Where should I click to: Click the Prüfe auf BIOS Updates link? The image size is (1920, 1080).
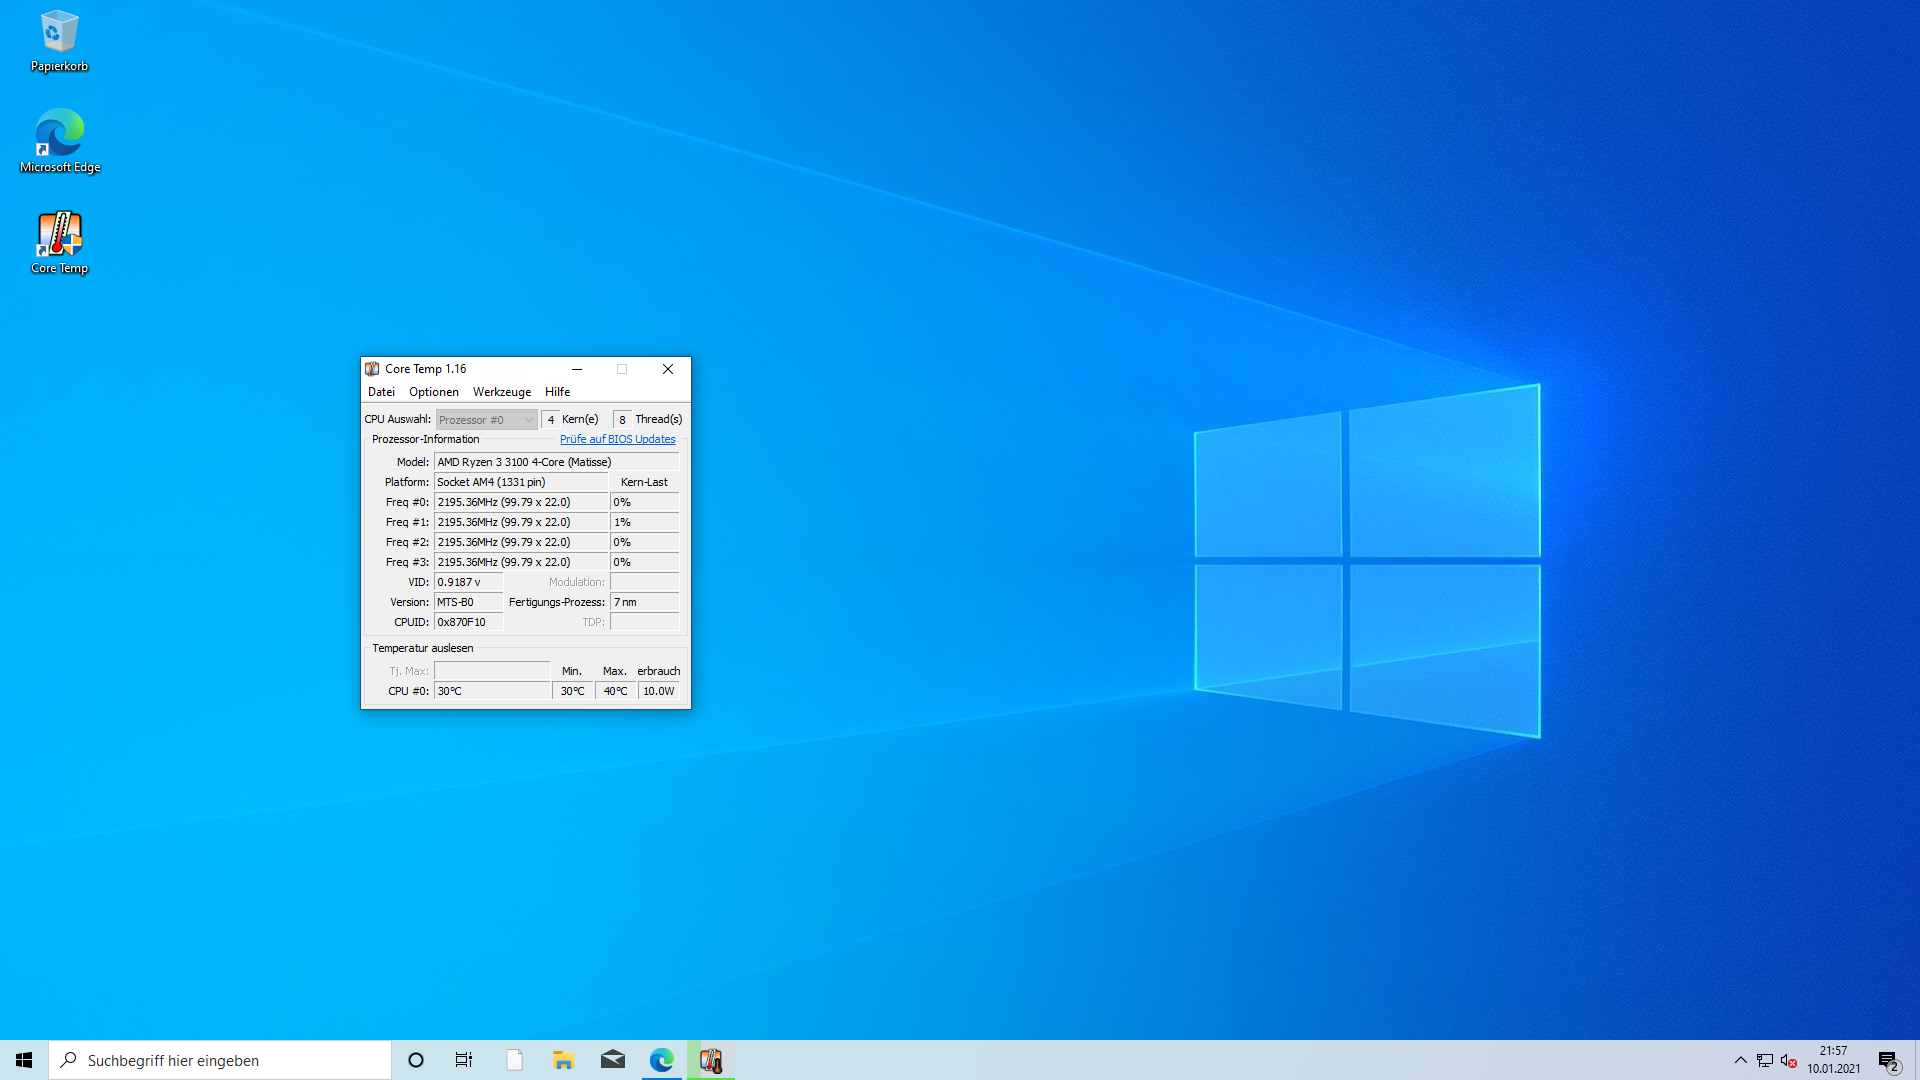click(x=617, y=439)
